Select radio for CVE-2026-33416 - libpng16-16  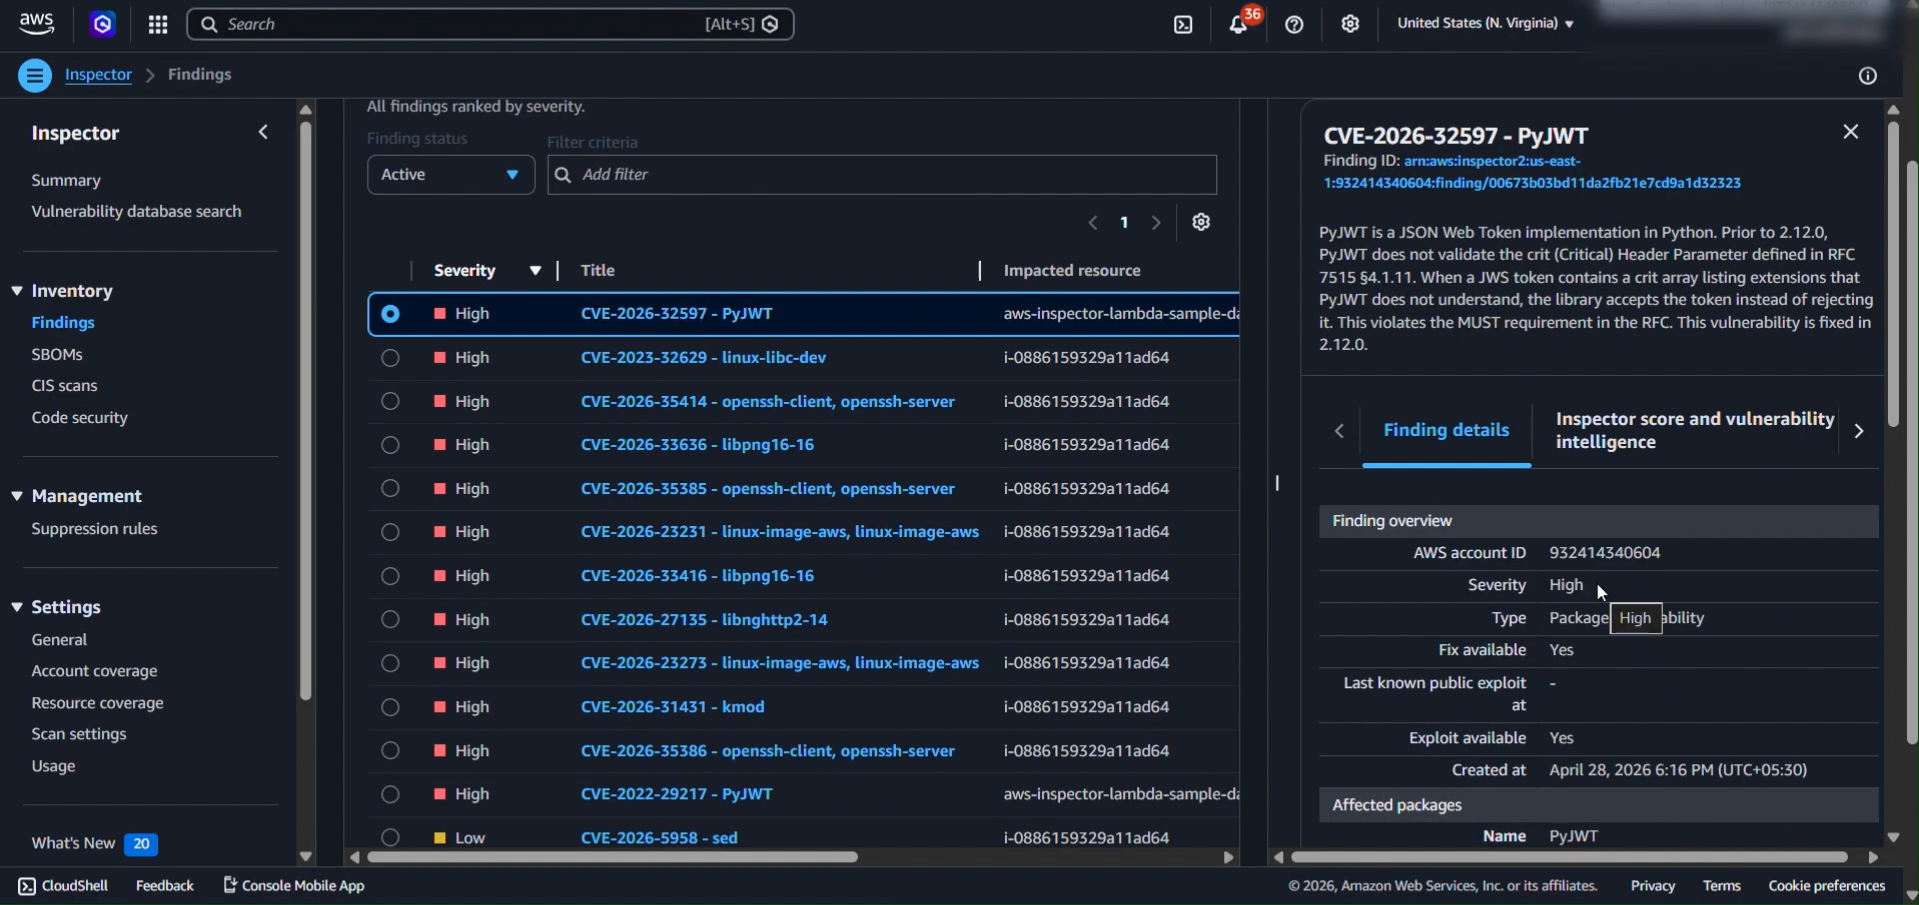pyautogui.click(x=390, y=576)
